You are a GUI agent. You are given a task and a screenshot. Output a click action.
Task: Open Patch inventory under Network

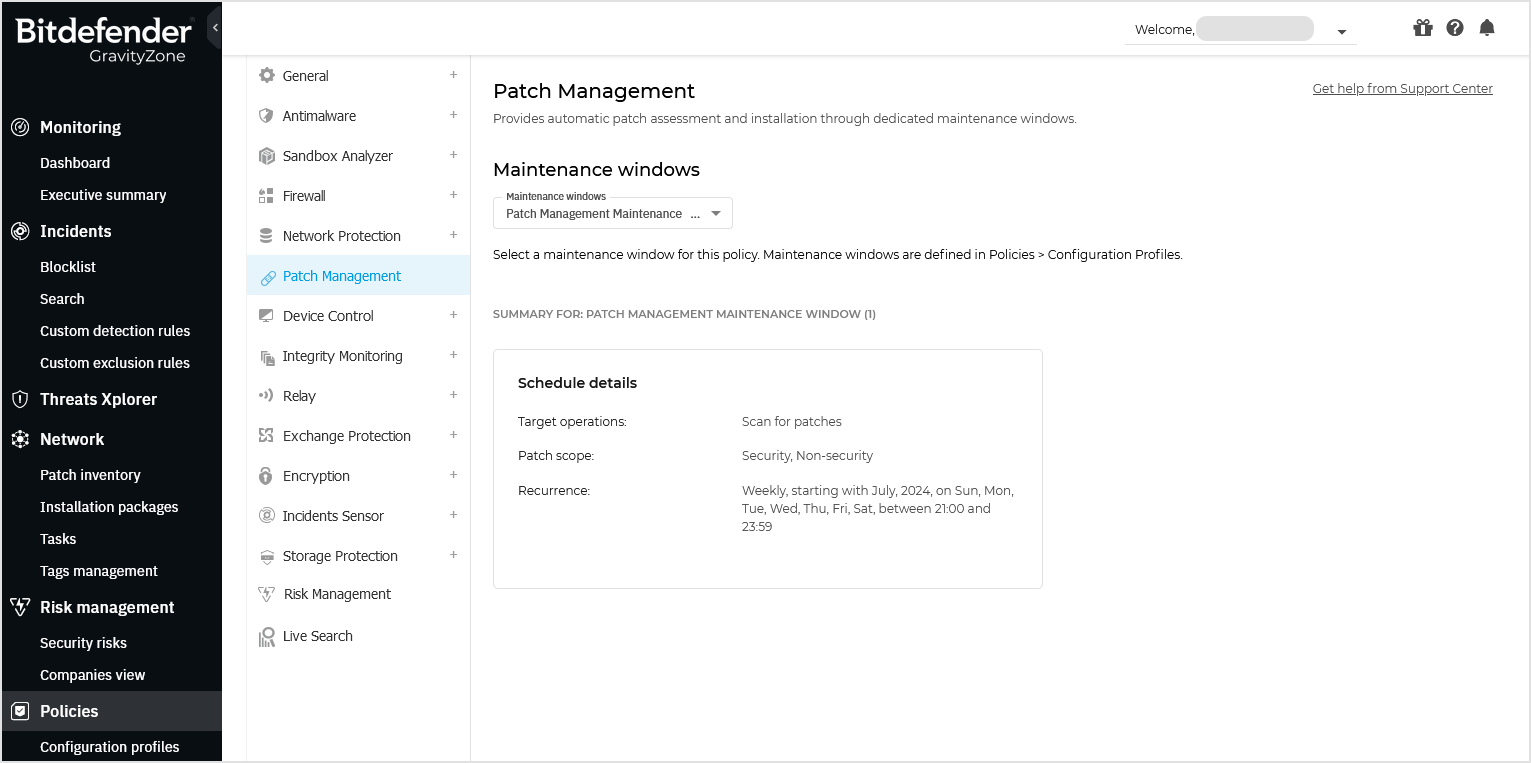(x=90, y=475)
